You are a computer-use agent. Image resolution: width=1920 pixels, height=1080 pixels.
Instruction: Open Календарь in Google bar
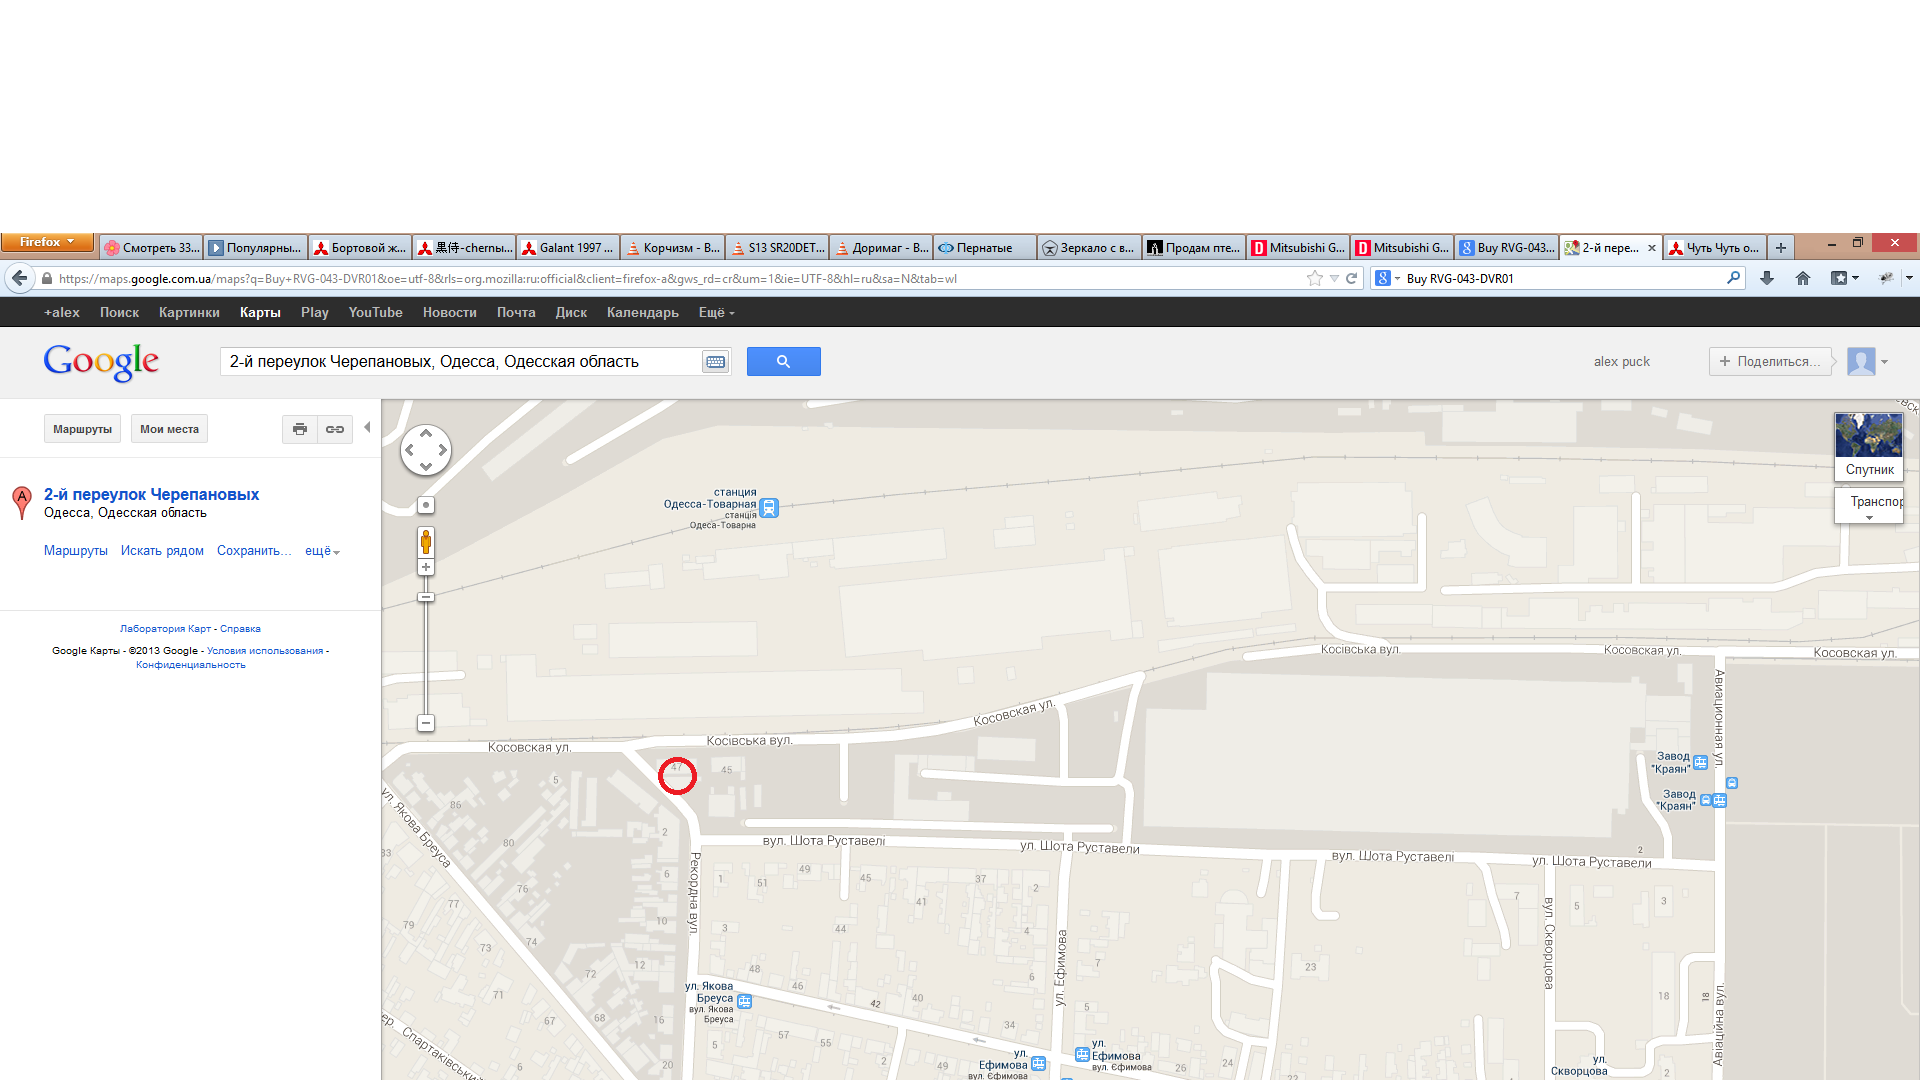point(642,312)
